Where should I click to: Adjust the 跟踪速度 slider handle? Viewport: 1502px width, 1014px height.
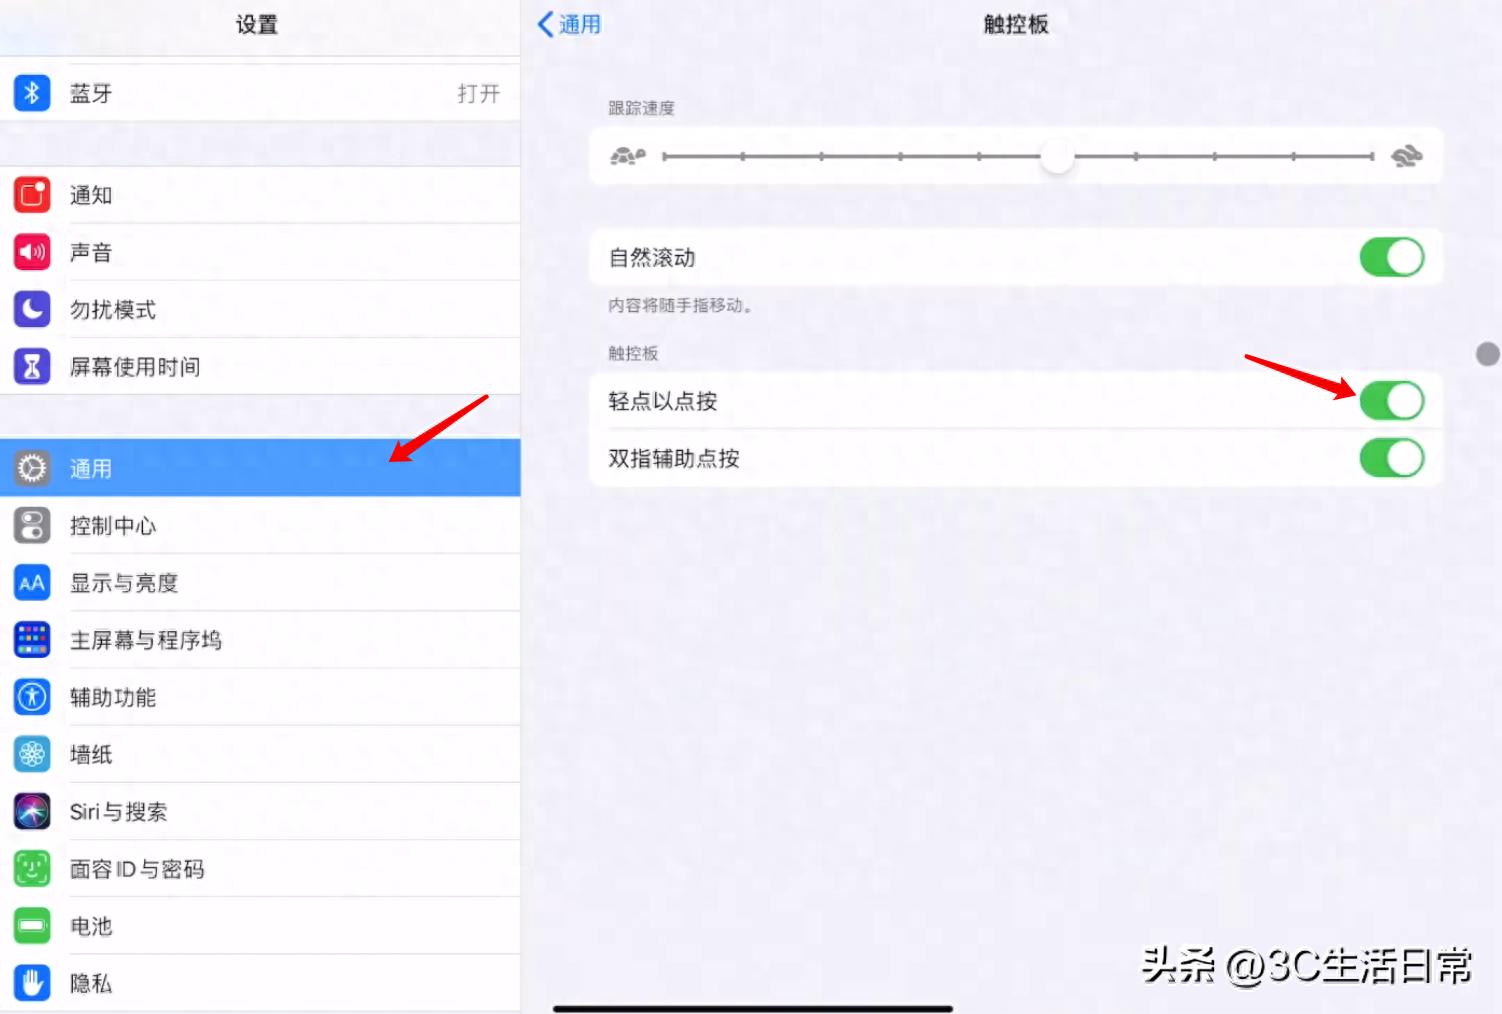pos(1057,157)
